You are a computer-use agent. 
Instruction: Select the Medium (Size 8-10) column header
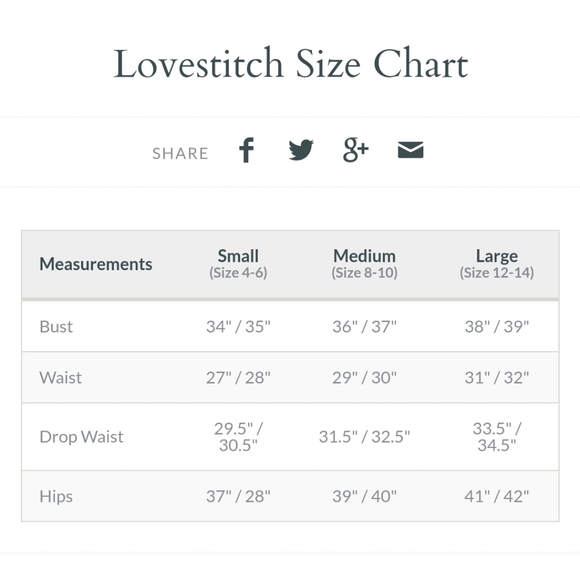(364, 264)
